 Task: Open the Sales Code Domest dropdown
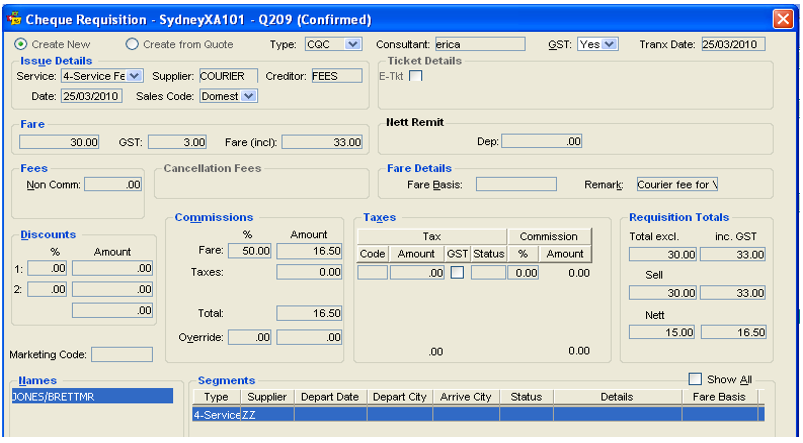click(x=248, y=96)
